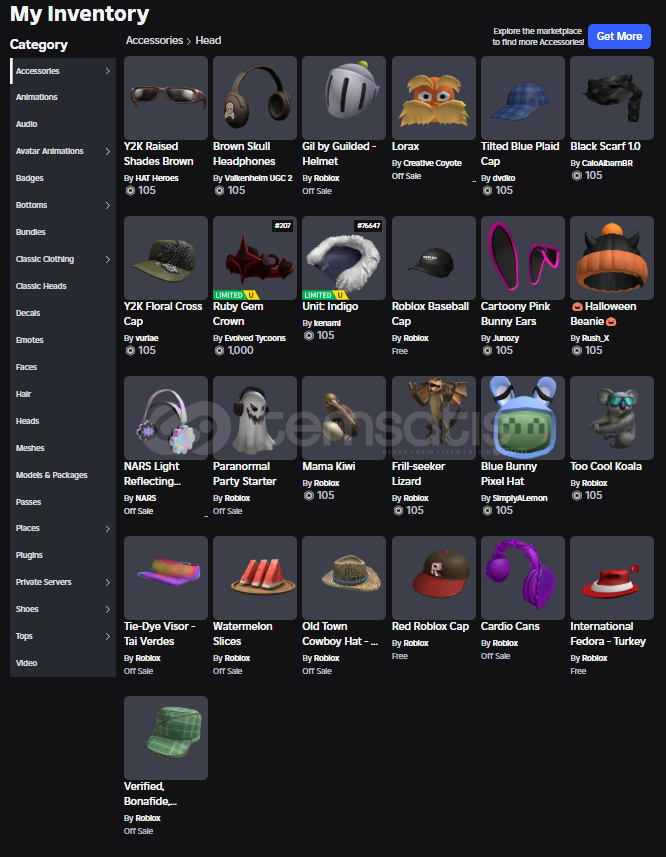Select the Paranormal Party Starter ghost image
The width and height of the screenshot is (666, 857).
point(255,418)
